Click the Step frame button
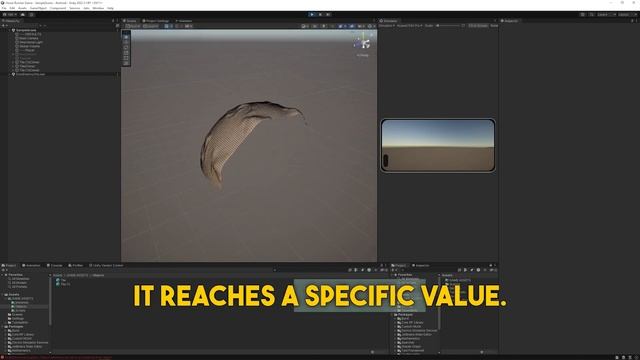 coord(328,15)
